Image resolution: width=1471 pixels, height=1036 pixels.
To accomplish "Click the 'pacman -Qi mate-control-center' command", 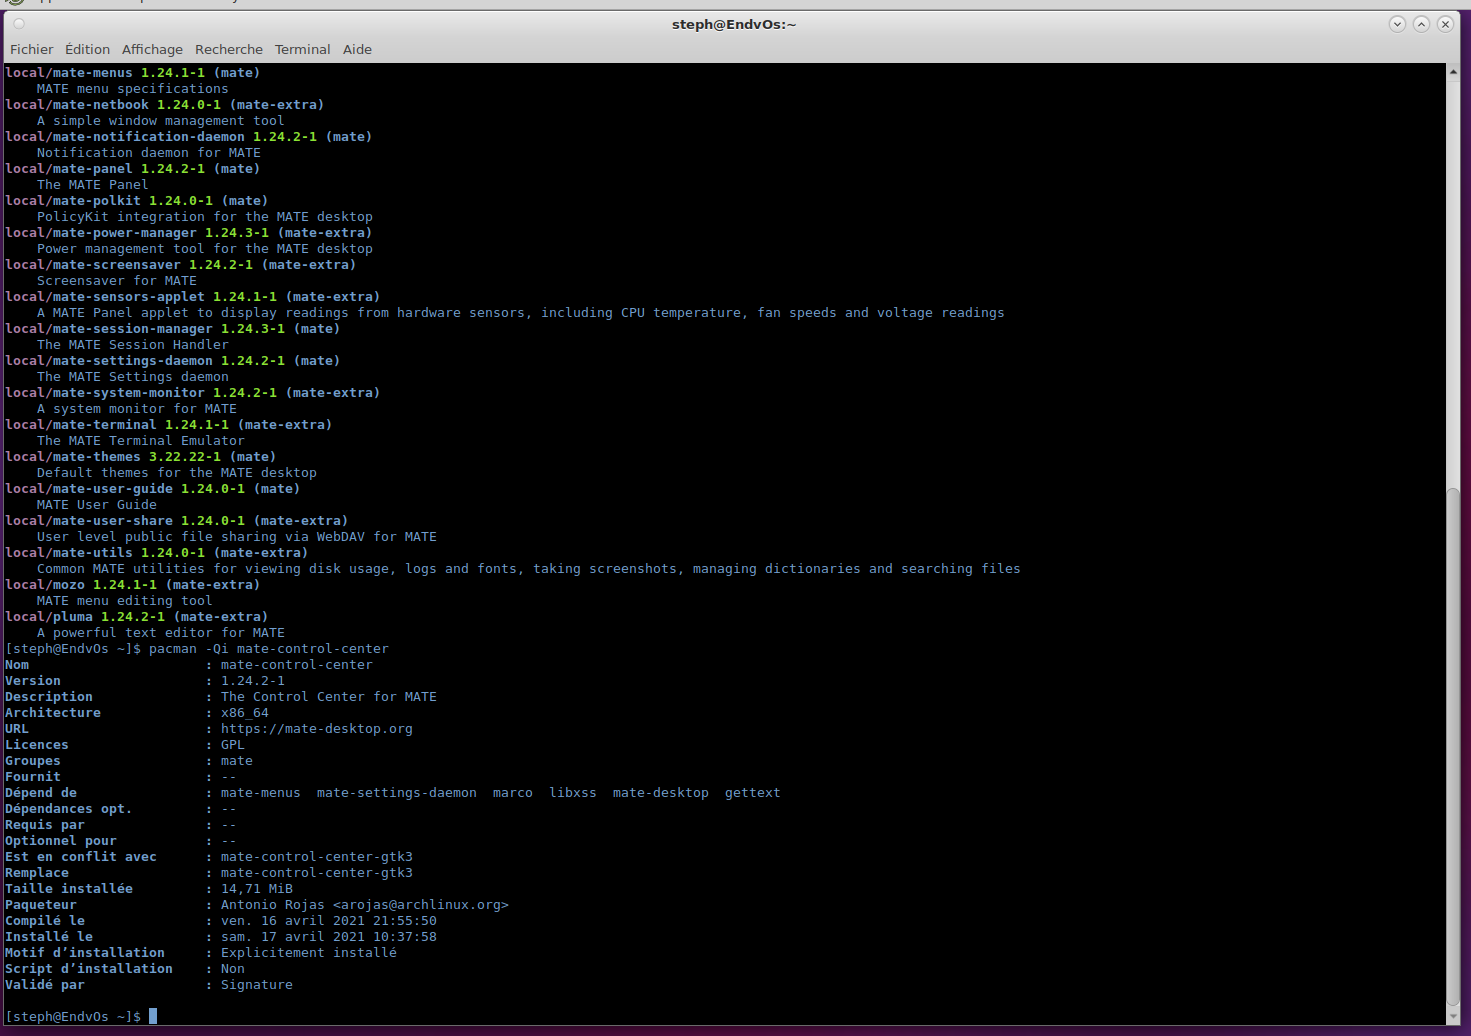I will (269, 649).
